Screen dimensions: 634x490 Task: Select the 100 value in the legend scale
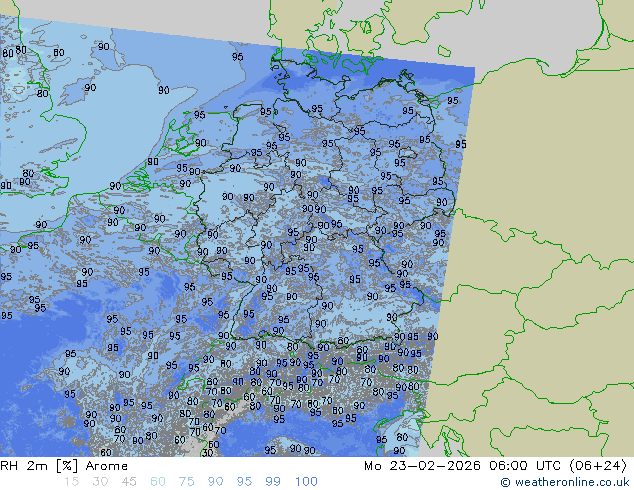[306, 482]
